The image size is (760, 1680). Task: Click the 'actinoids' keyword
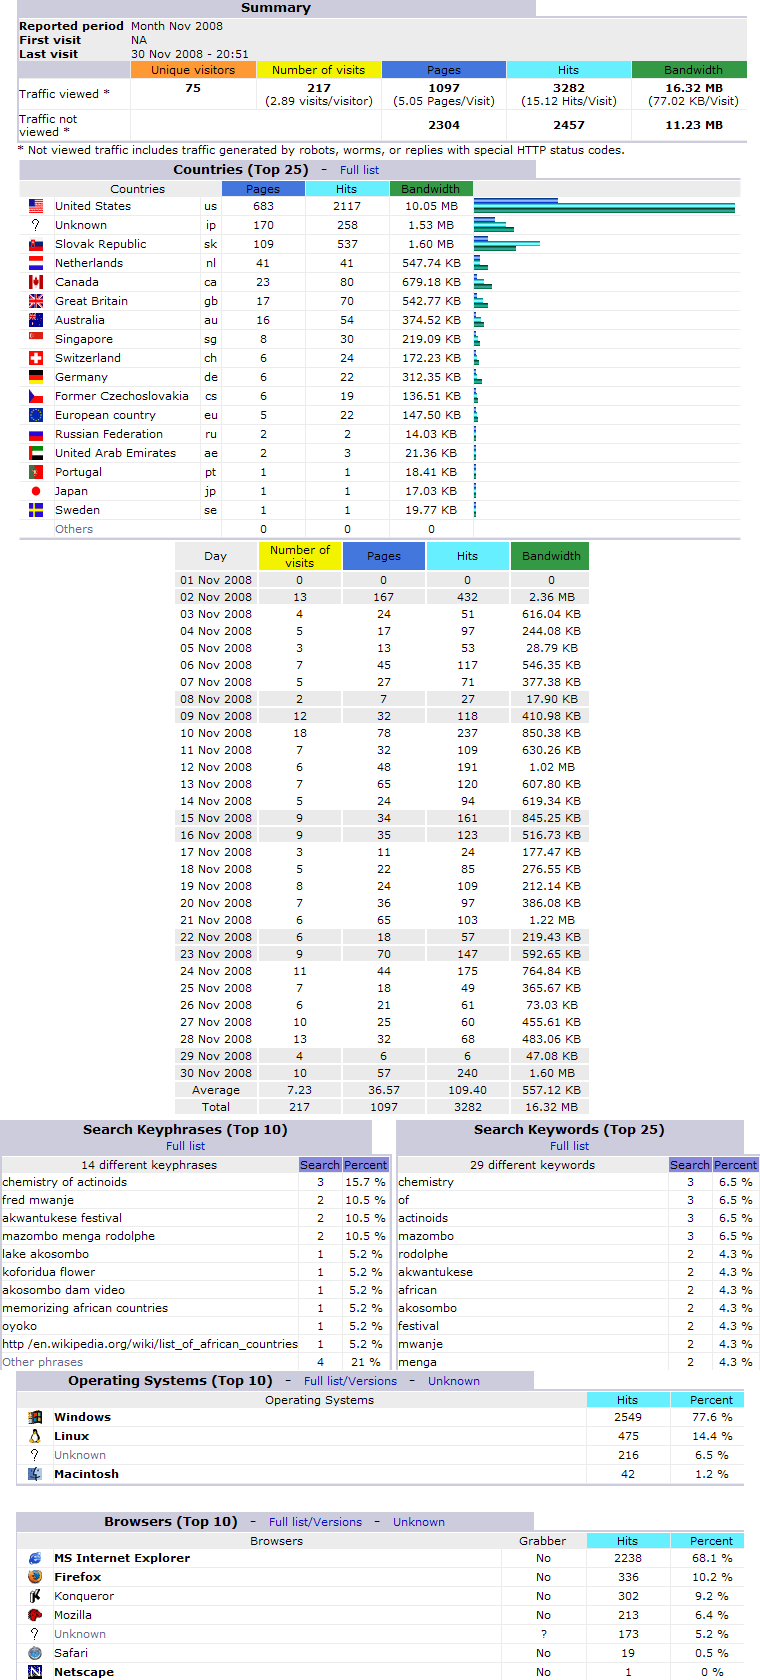[423, 1218]
